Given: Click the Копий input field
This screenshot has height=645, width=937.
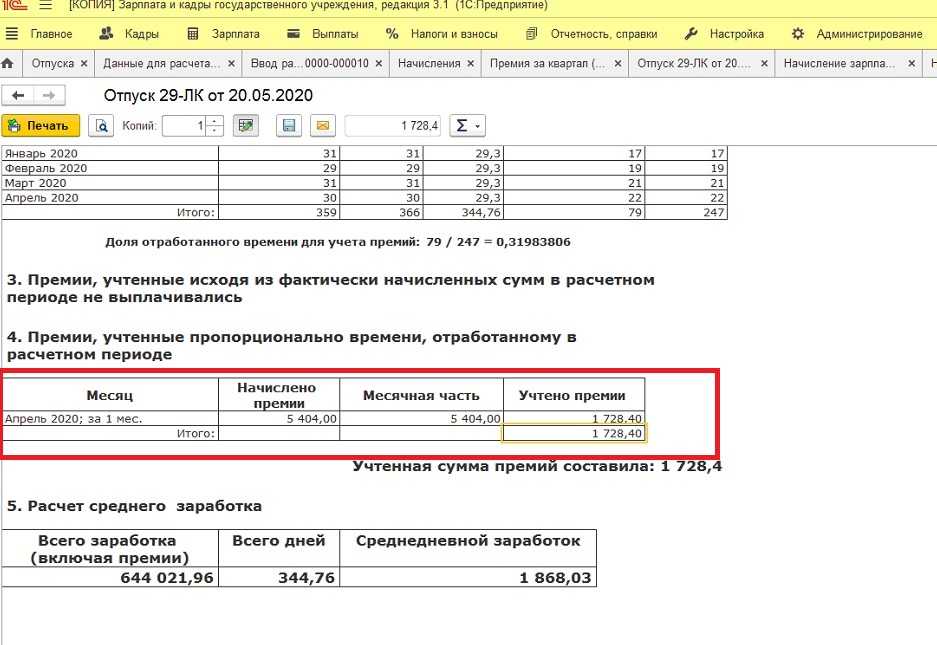Looking at the screenshot, I should [185, 126].
